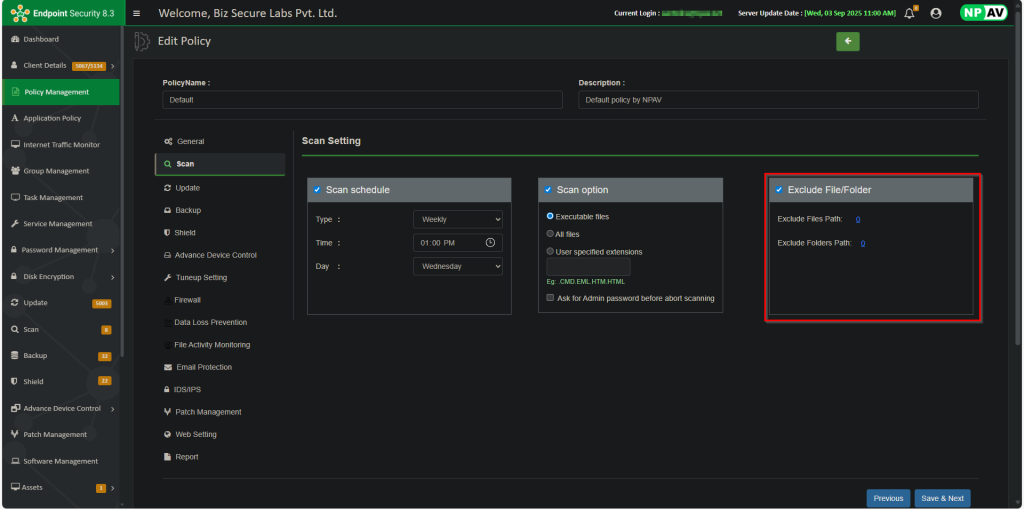Open the Email Protection policy tab
This screenshot has width=1024, height=509.
[203, 367]
